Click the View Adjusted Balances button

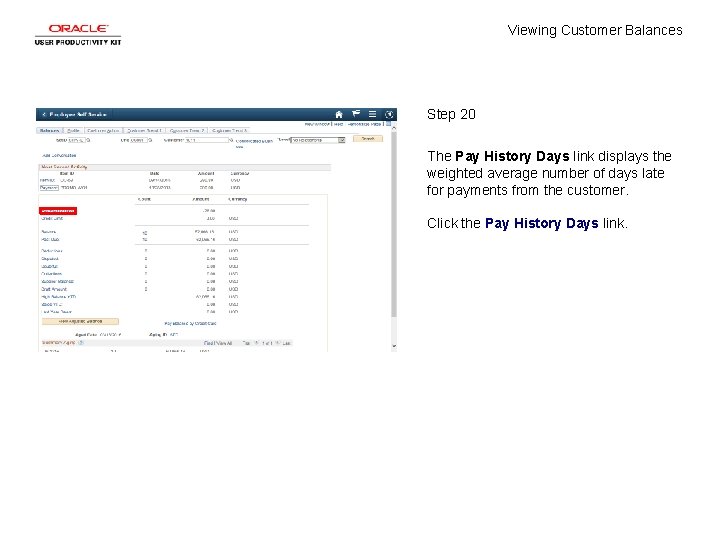tap(80, 321)
